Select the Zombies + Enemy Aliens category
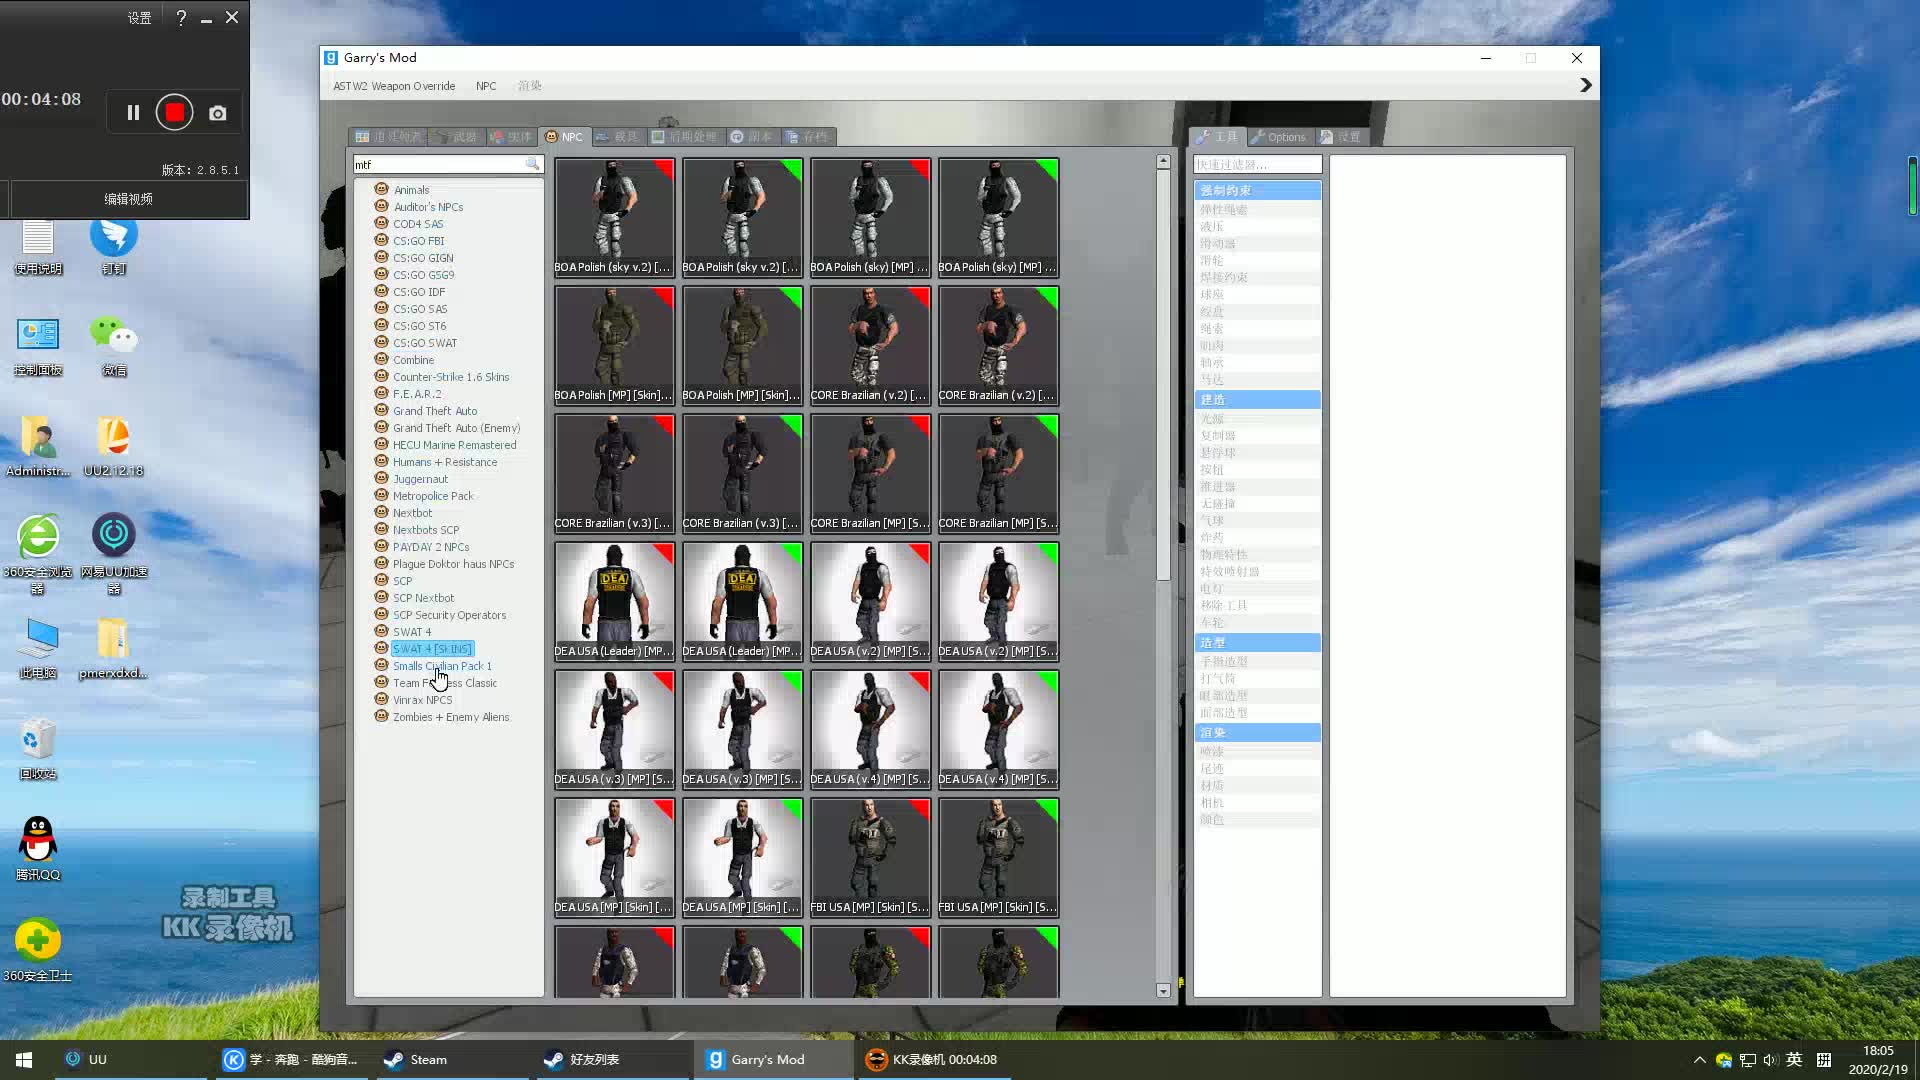Viewport: 1920px width, 1080px height. coord(450,717)
